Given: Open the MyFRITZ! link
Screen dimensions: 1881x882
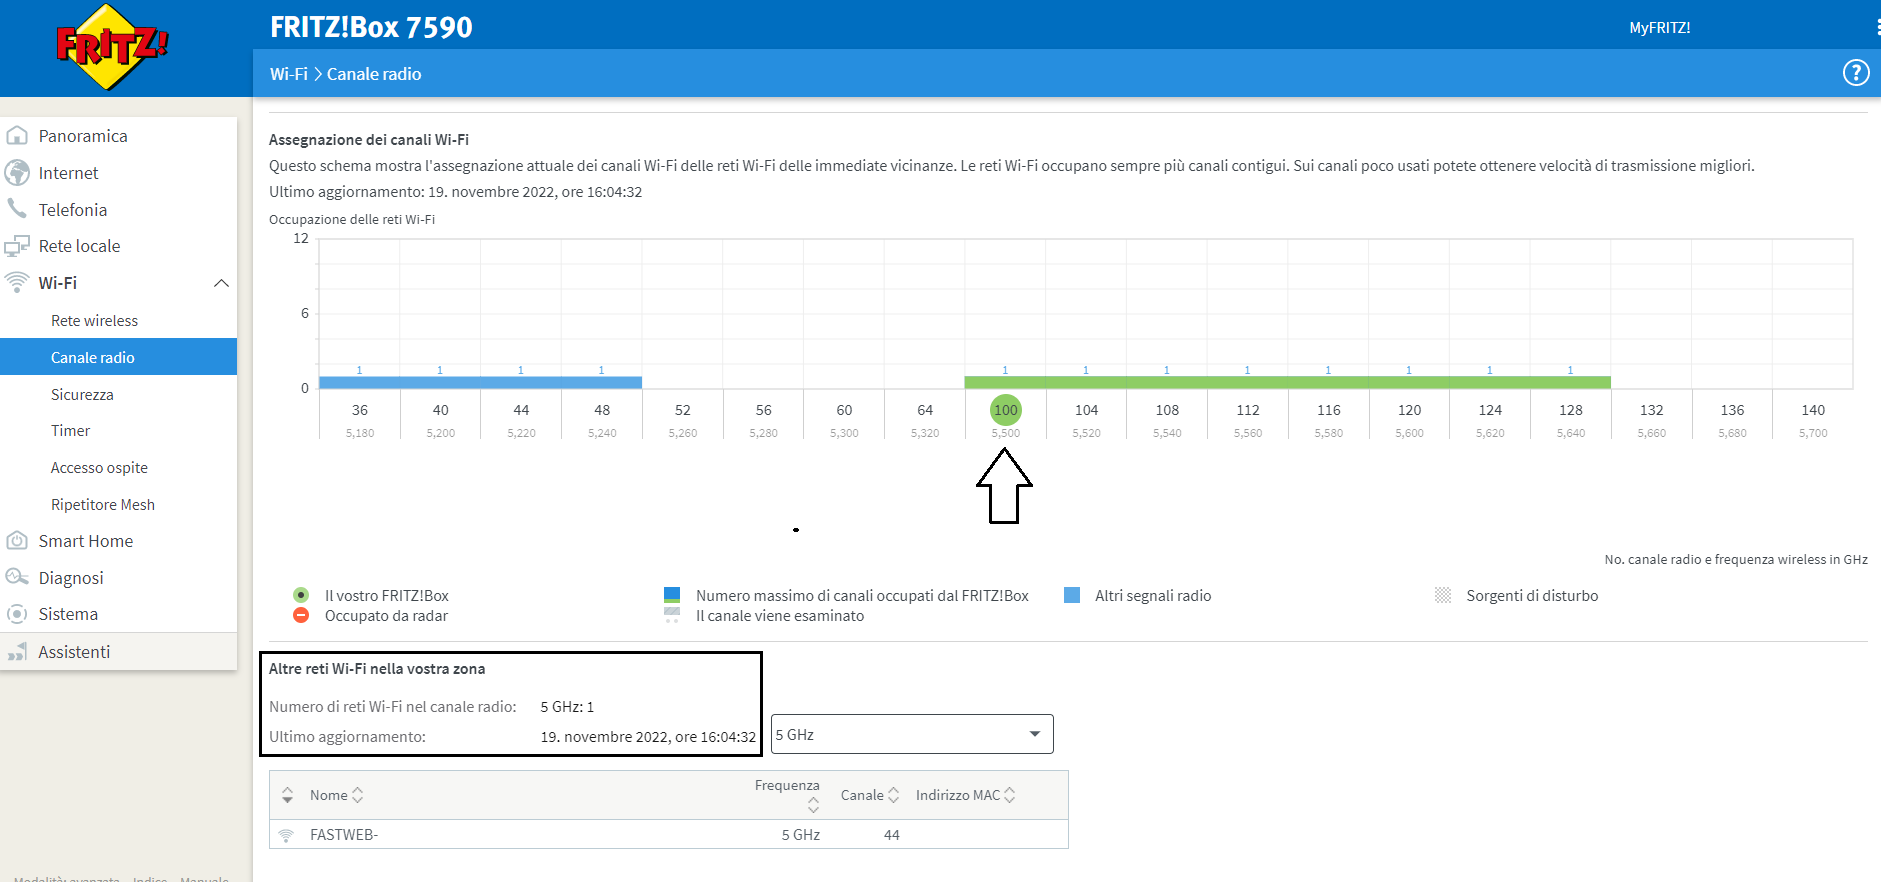Looking at the screenshot, I should [1660, 27].
